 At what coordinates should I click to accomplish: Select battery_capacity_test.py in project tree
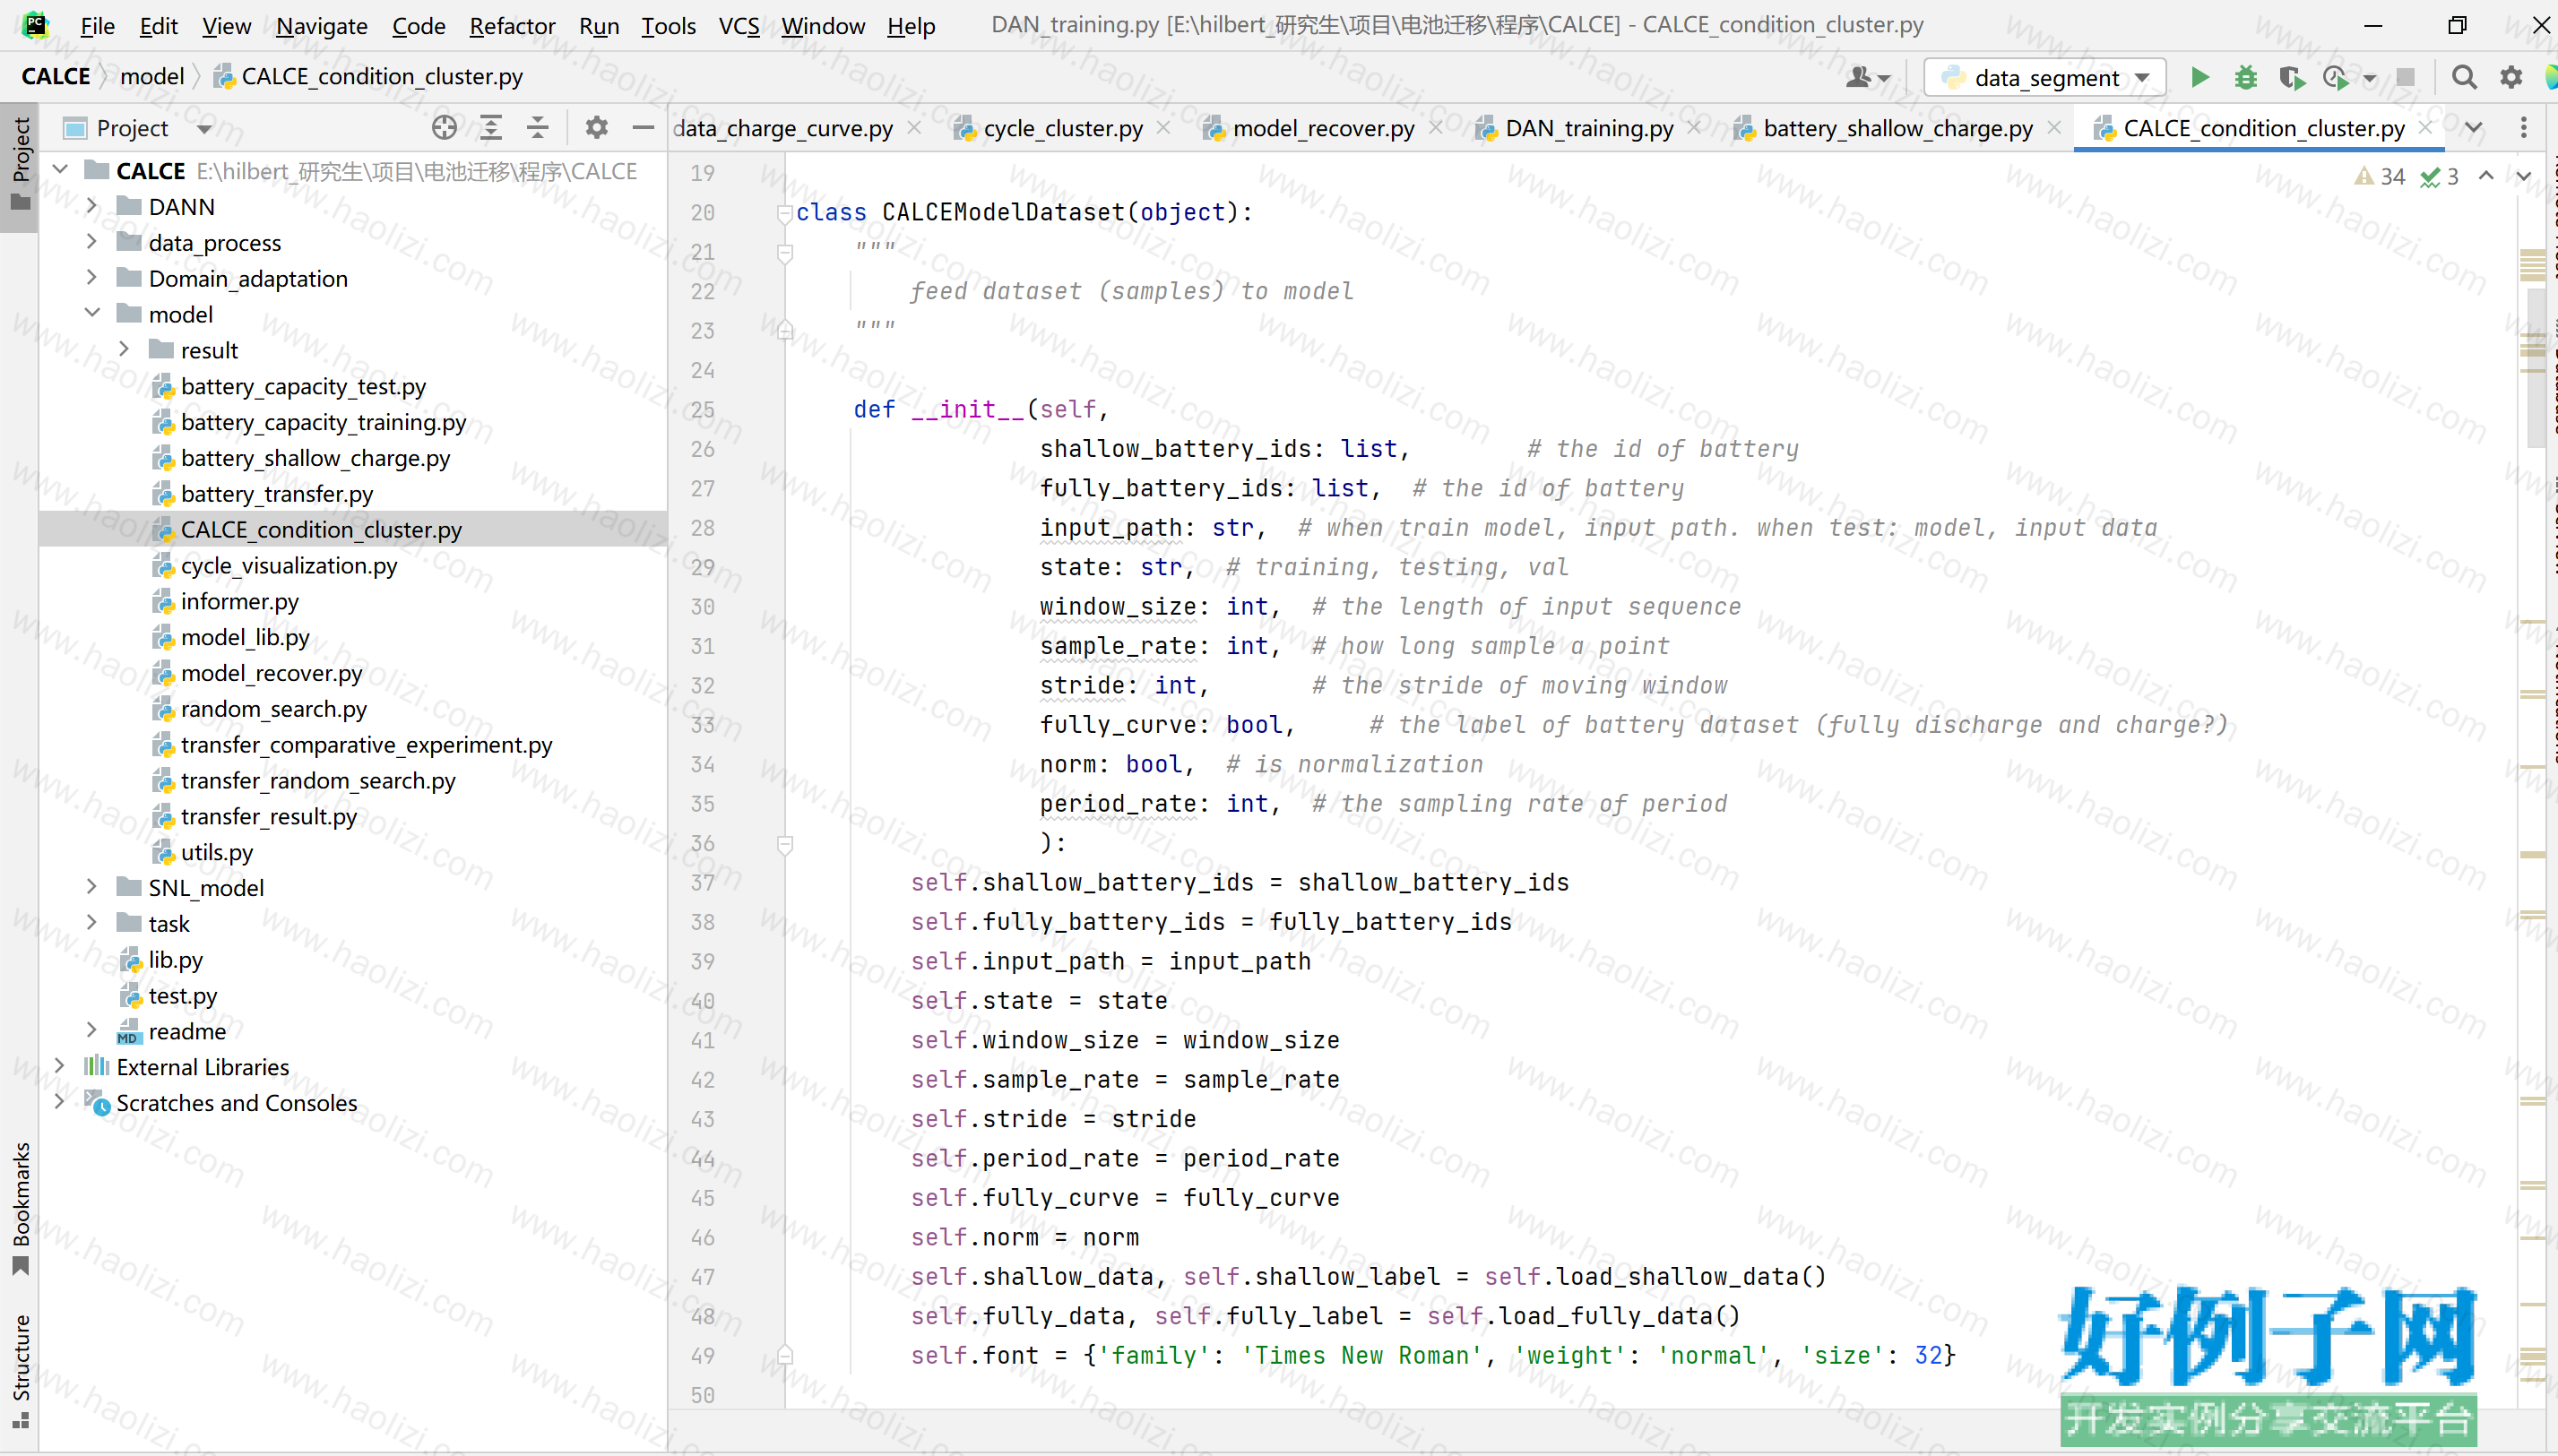click(303, 386)
